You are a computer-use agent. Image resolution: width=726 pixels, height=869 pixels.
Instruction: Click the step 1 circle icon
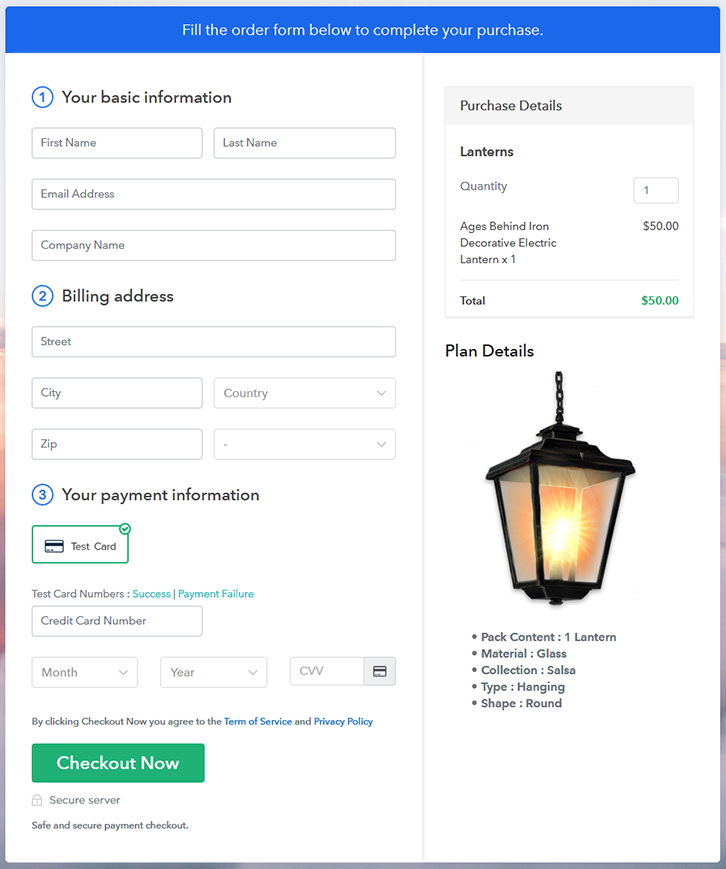tap(43, 98)
